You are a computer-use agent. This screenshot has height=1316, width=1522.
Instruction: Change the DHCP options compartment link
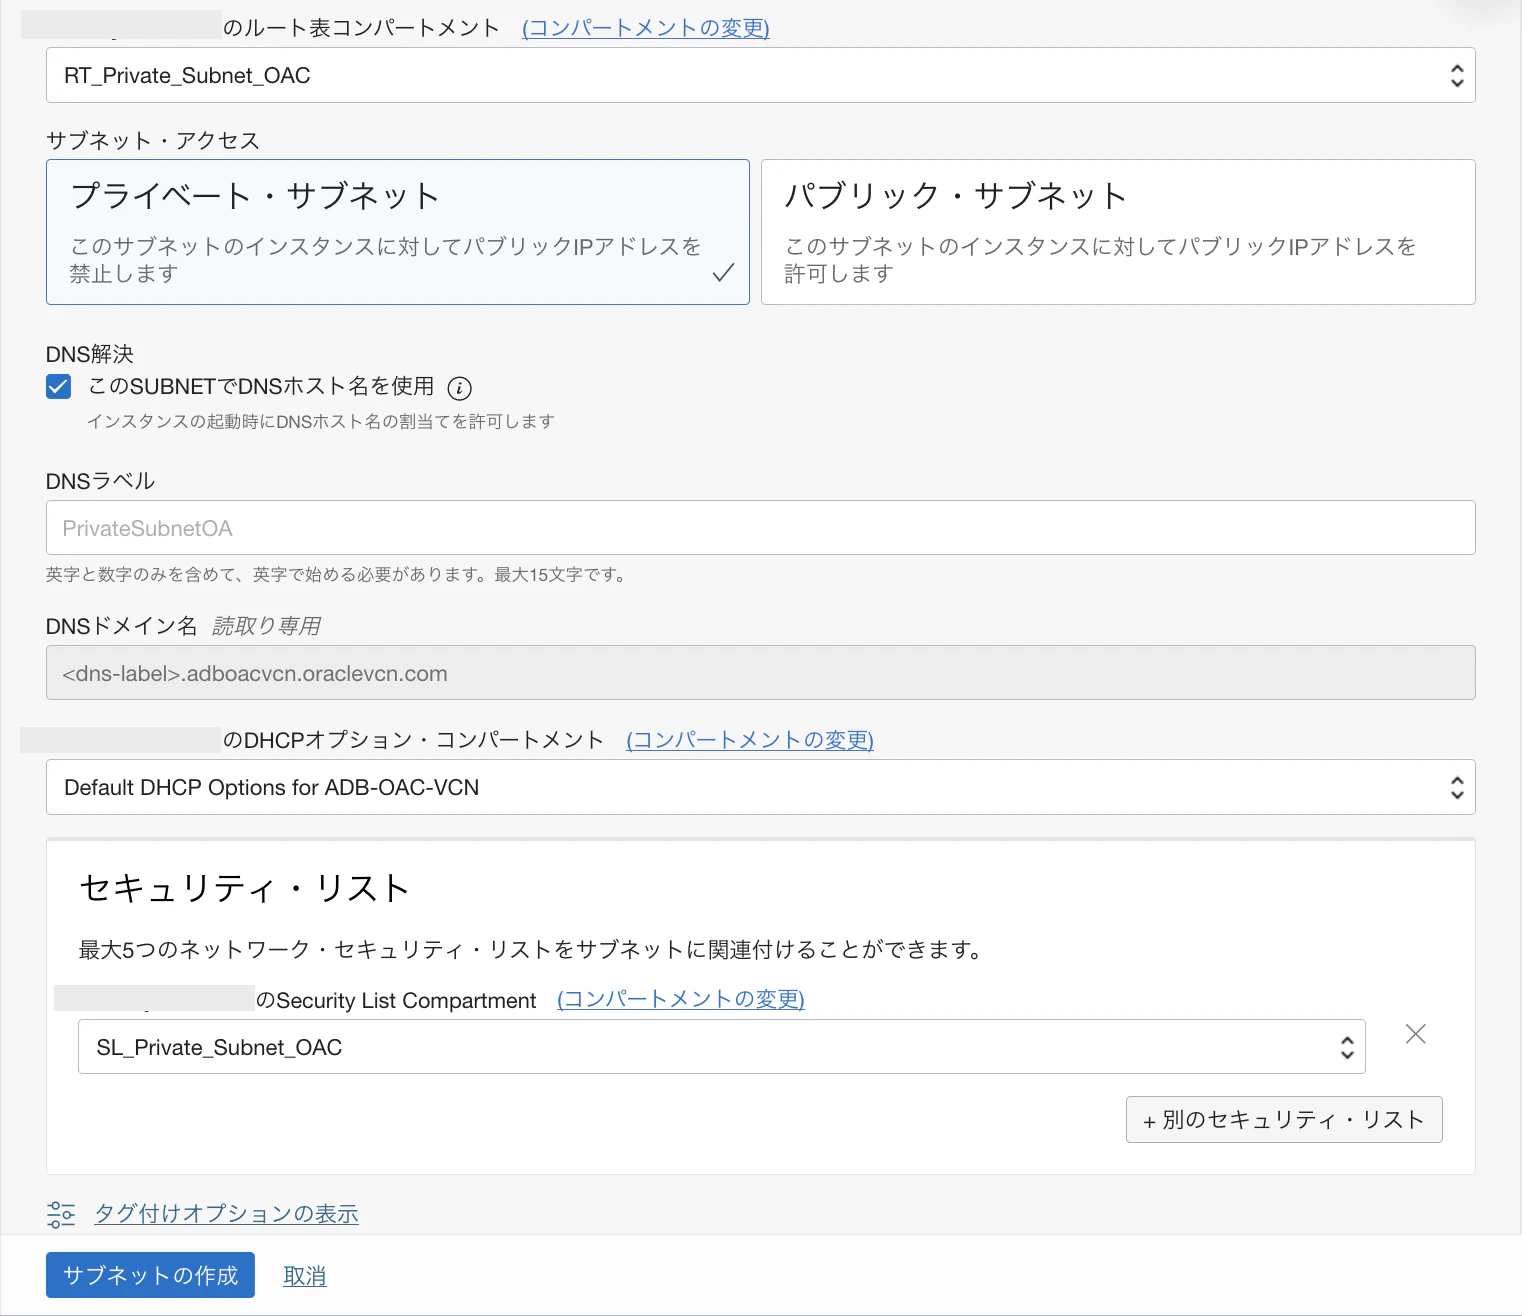click(750, 740)
